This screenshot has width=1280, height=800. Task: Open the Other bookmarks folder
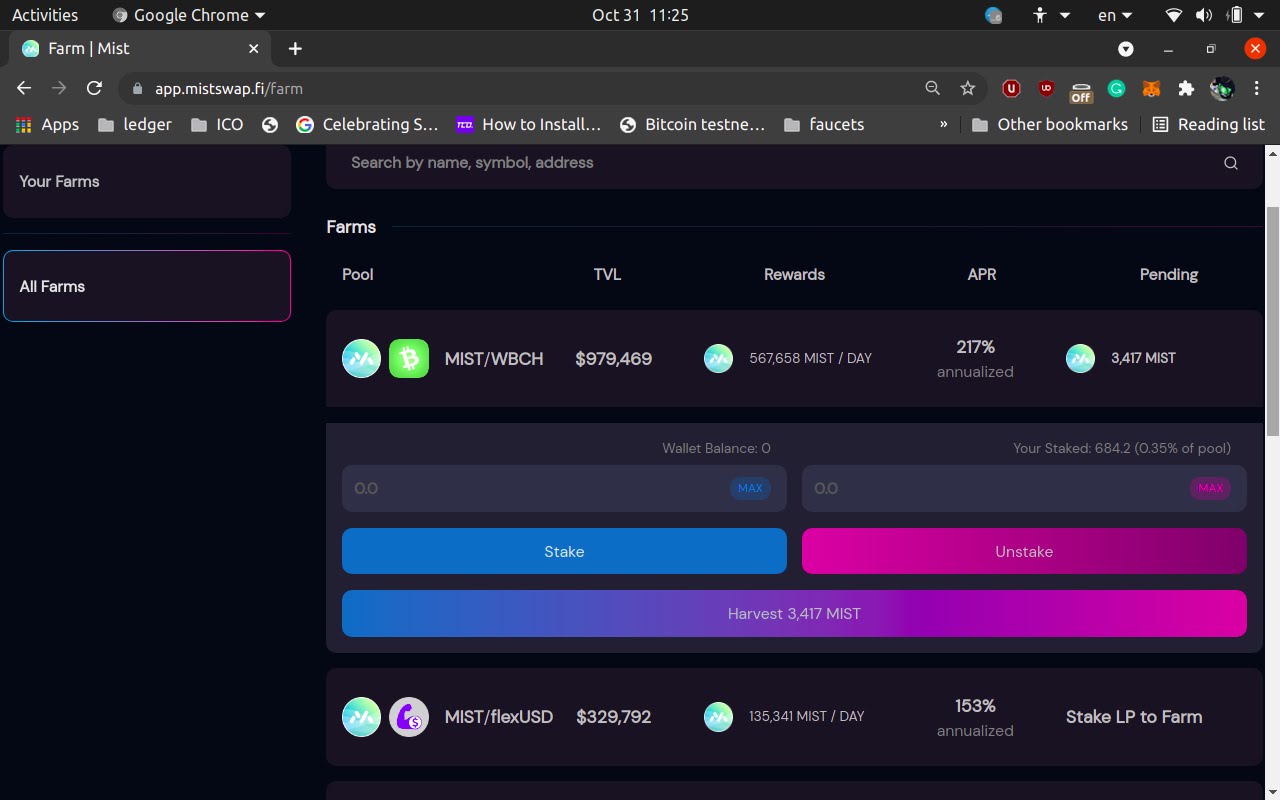tap(1050, 124)
